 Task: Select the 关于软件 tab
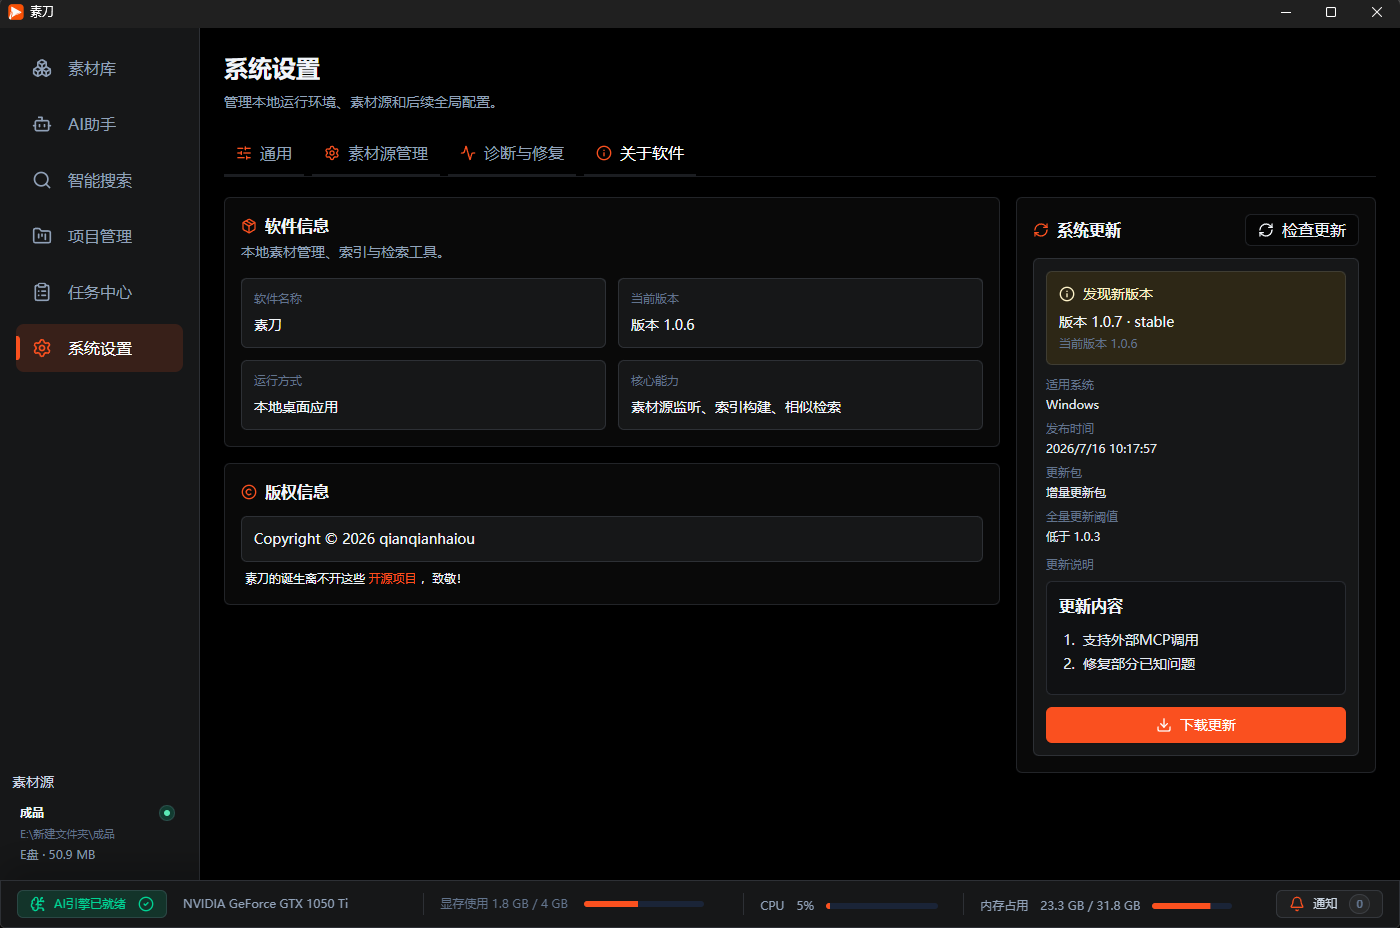[640, 153]
